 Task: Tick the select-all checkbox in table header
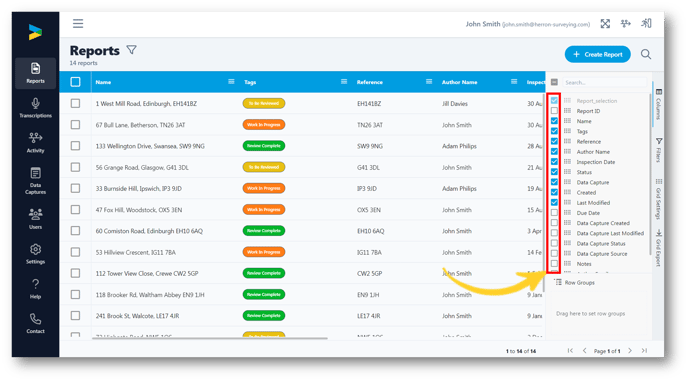(x=75, y=82)
